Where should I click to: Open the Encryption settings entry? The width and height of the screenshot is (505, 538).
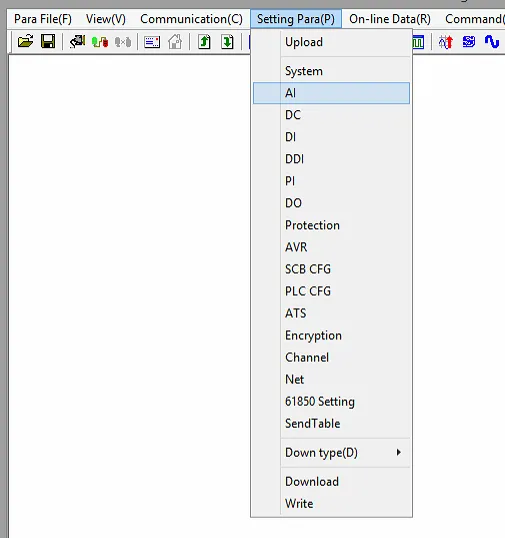[x=331, y=335]
